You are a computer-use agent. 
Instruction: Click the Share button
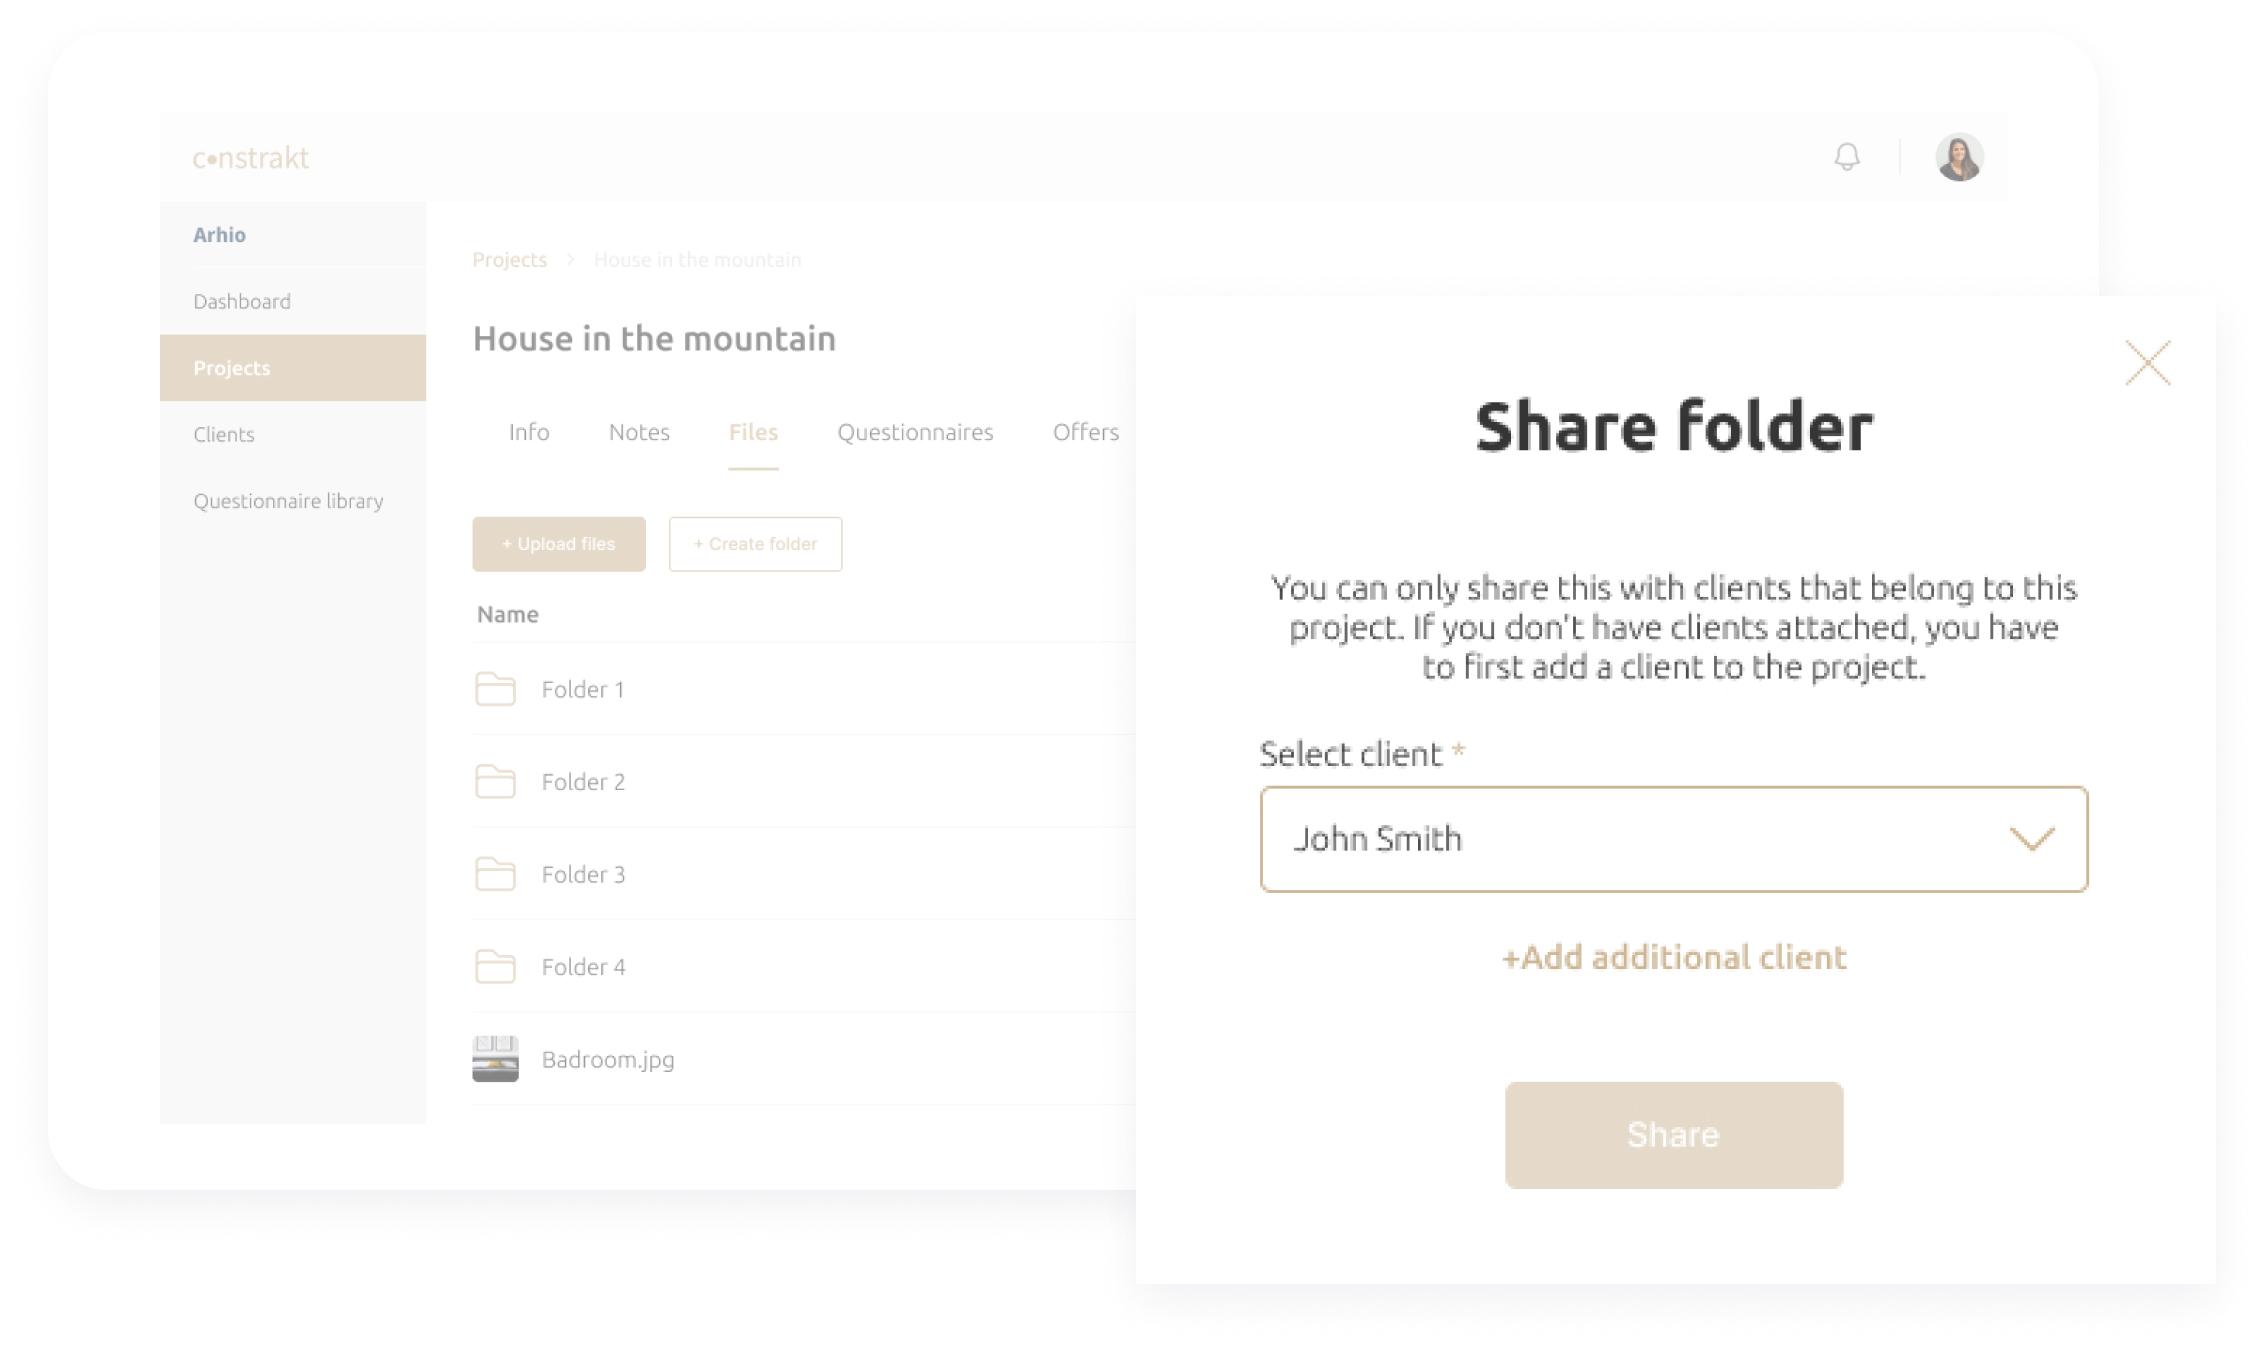pos(1674,1135)
